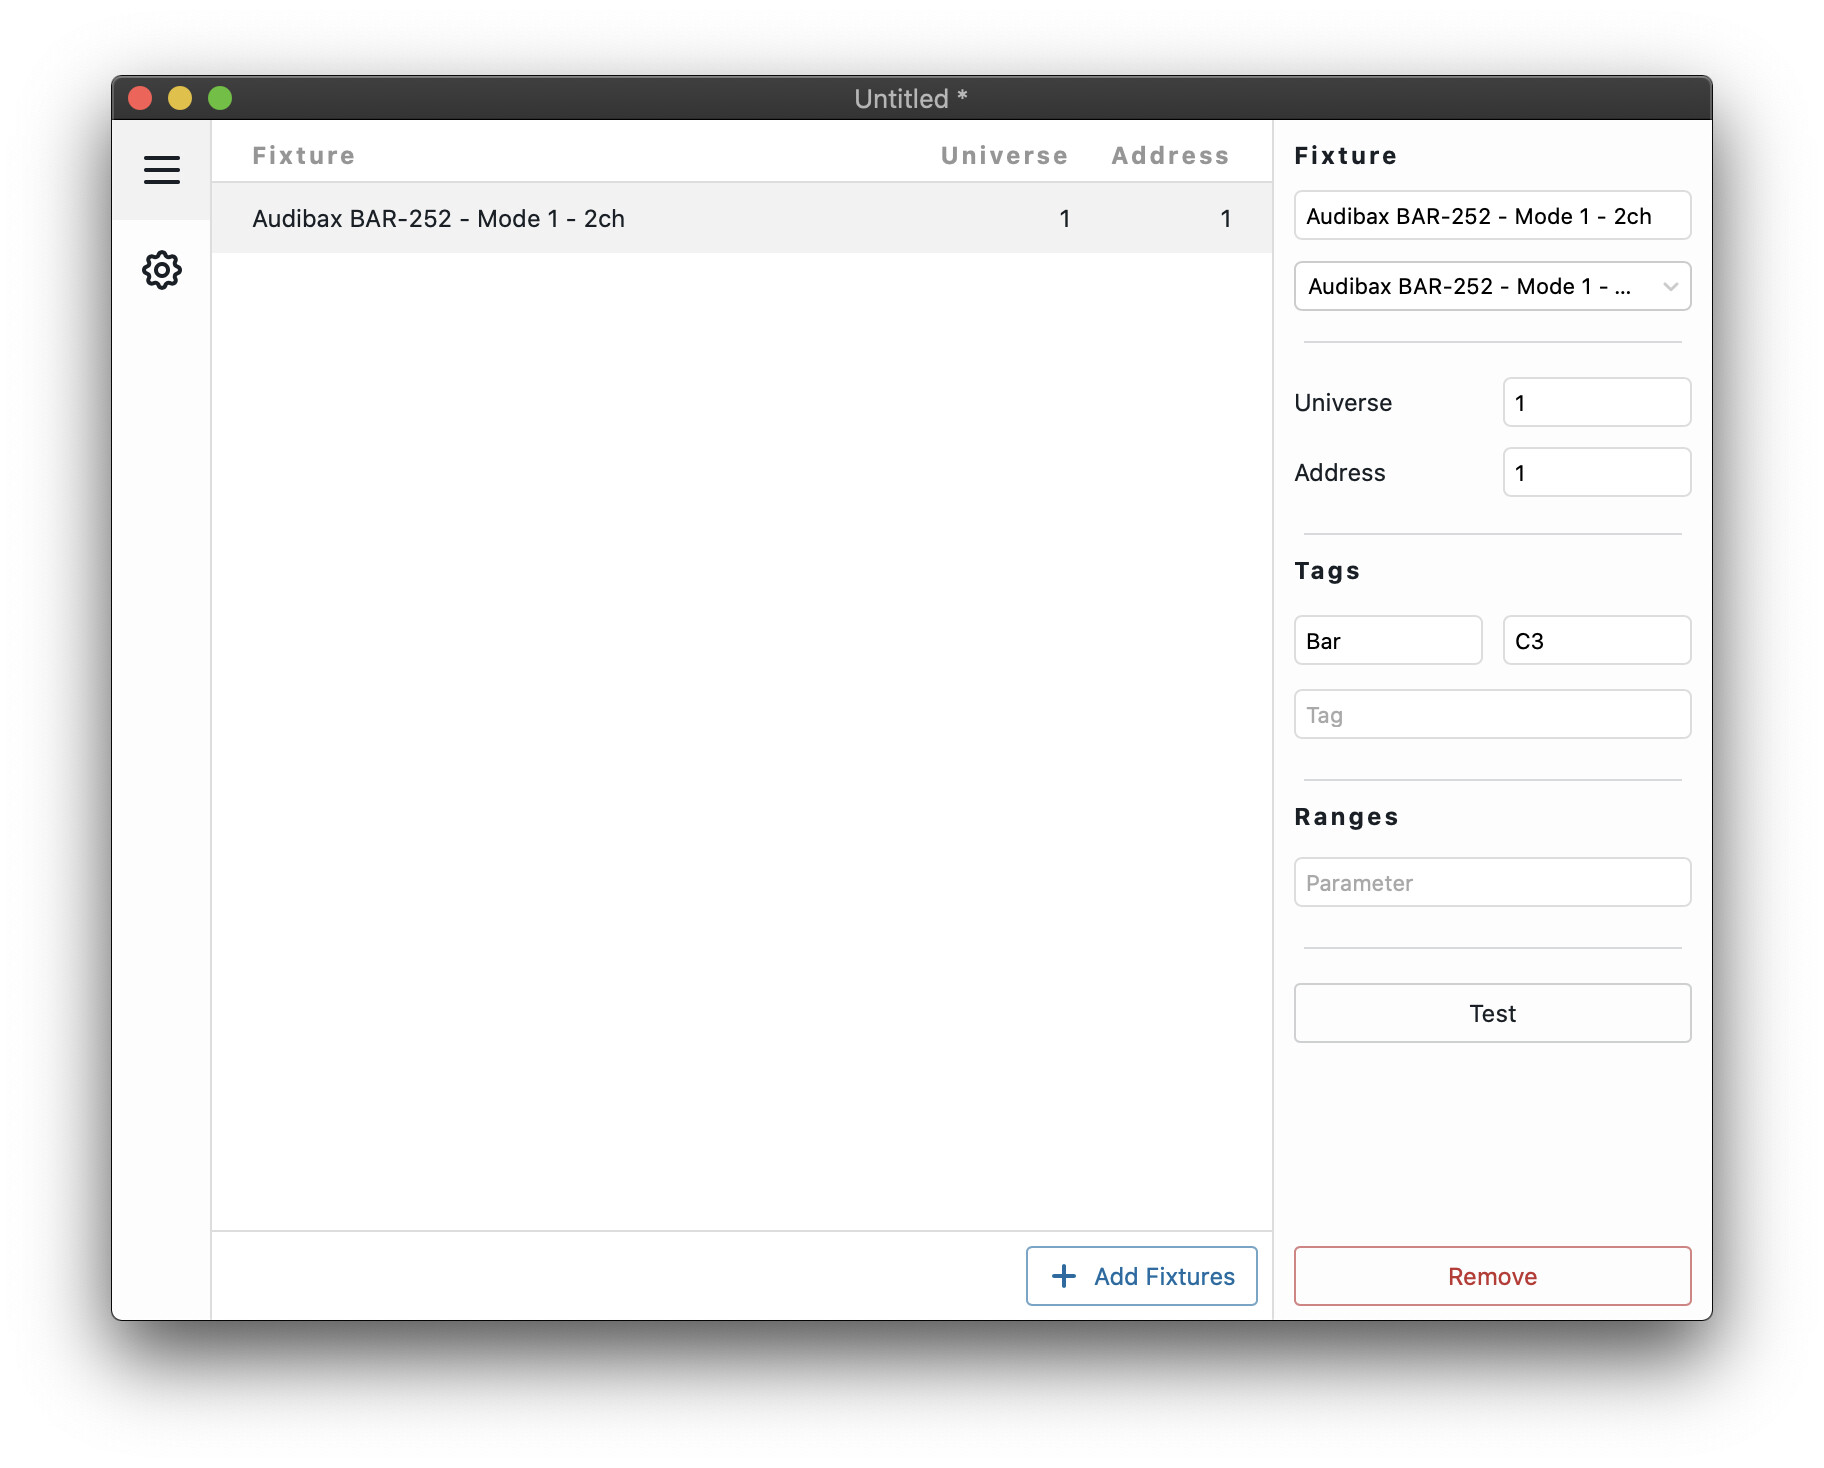Click the Add Fixtures button label
Viewport: 1824px width, 1468px height.
tap(1164, 1276)
